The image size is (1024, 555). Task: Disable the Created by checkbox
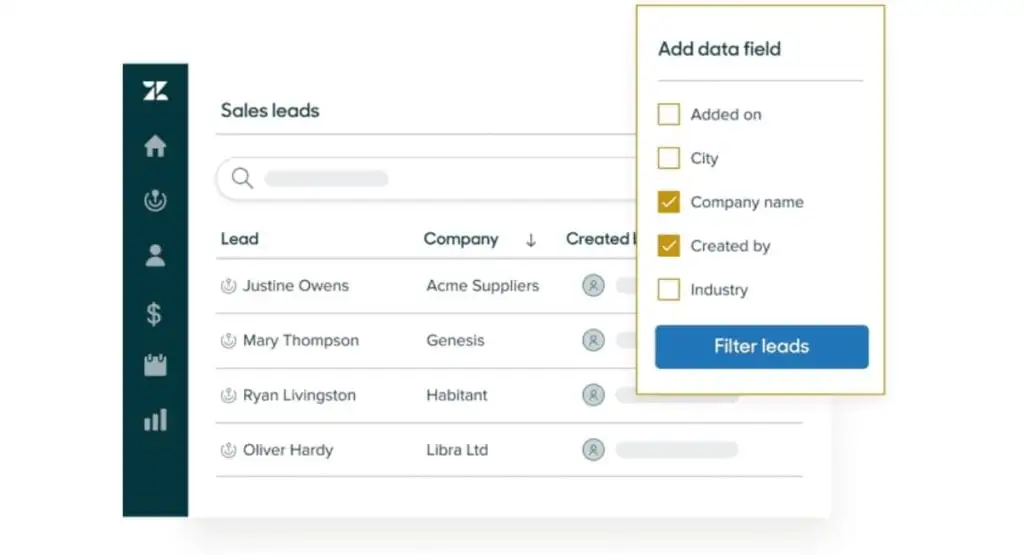(x=669, y=246)
